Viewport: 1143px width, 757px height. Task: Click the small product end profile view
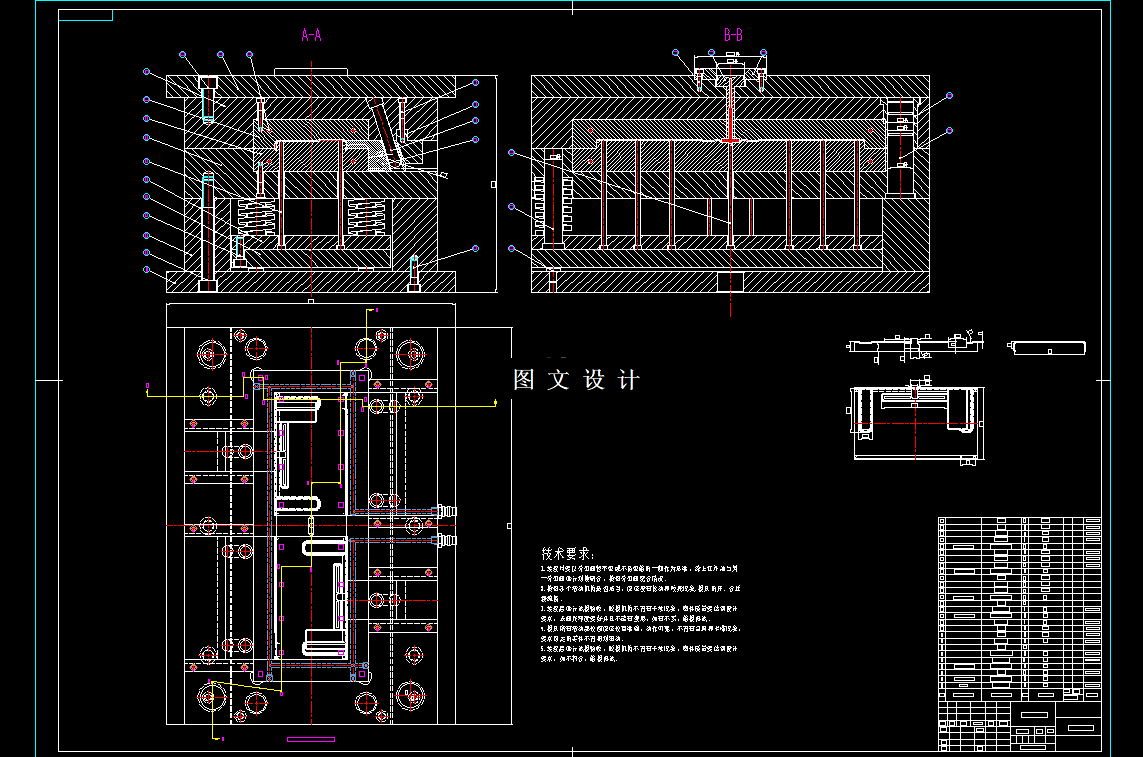point(1047,348)
